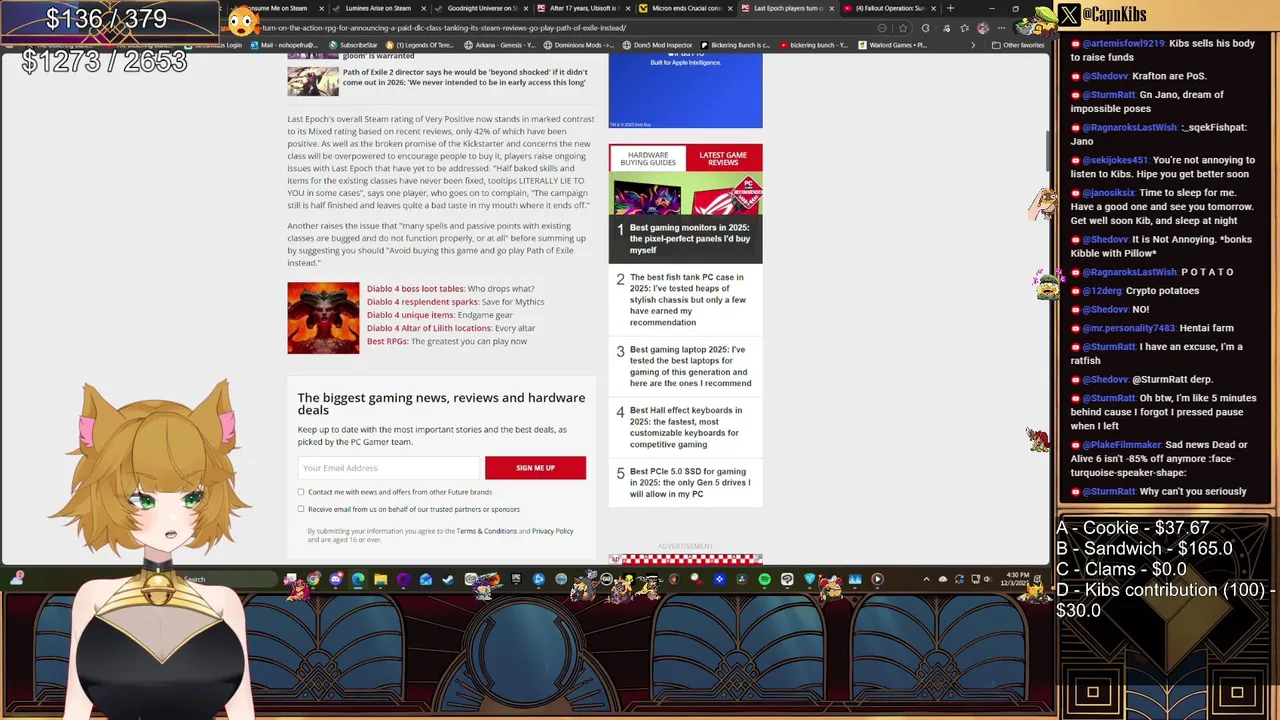Click the page vertical scrollbar thumb
Screen dimensions: 1280x720
pyautogui.click(x=1049, y=150)
